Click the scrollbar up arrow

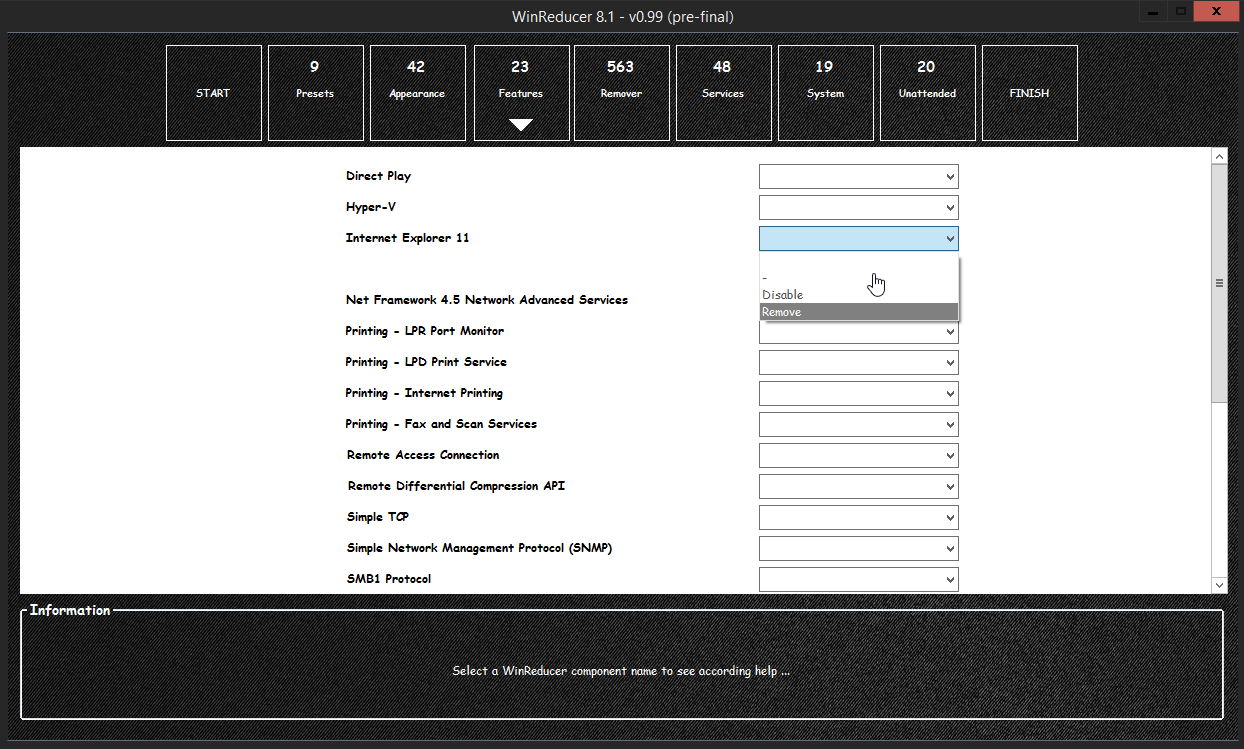pyautogui.click(x=1219, y=156)
